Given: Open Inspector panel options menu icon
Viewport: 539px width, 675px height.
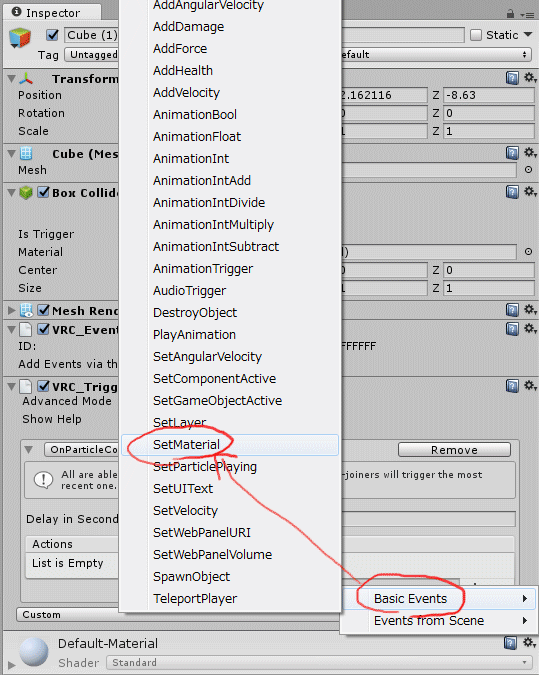Looking at the screenshot, I should (x=527, y=15).
